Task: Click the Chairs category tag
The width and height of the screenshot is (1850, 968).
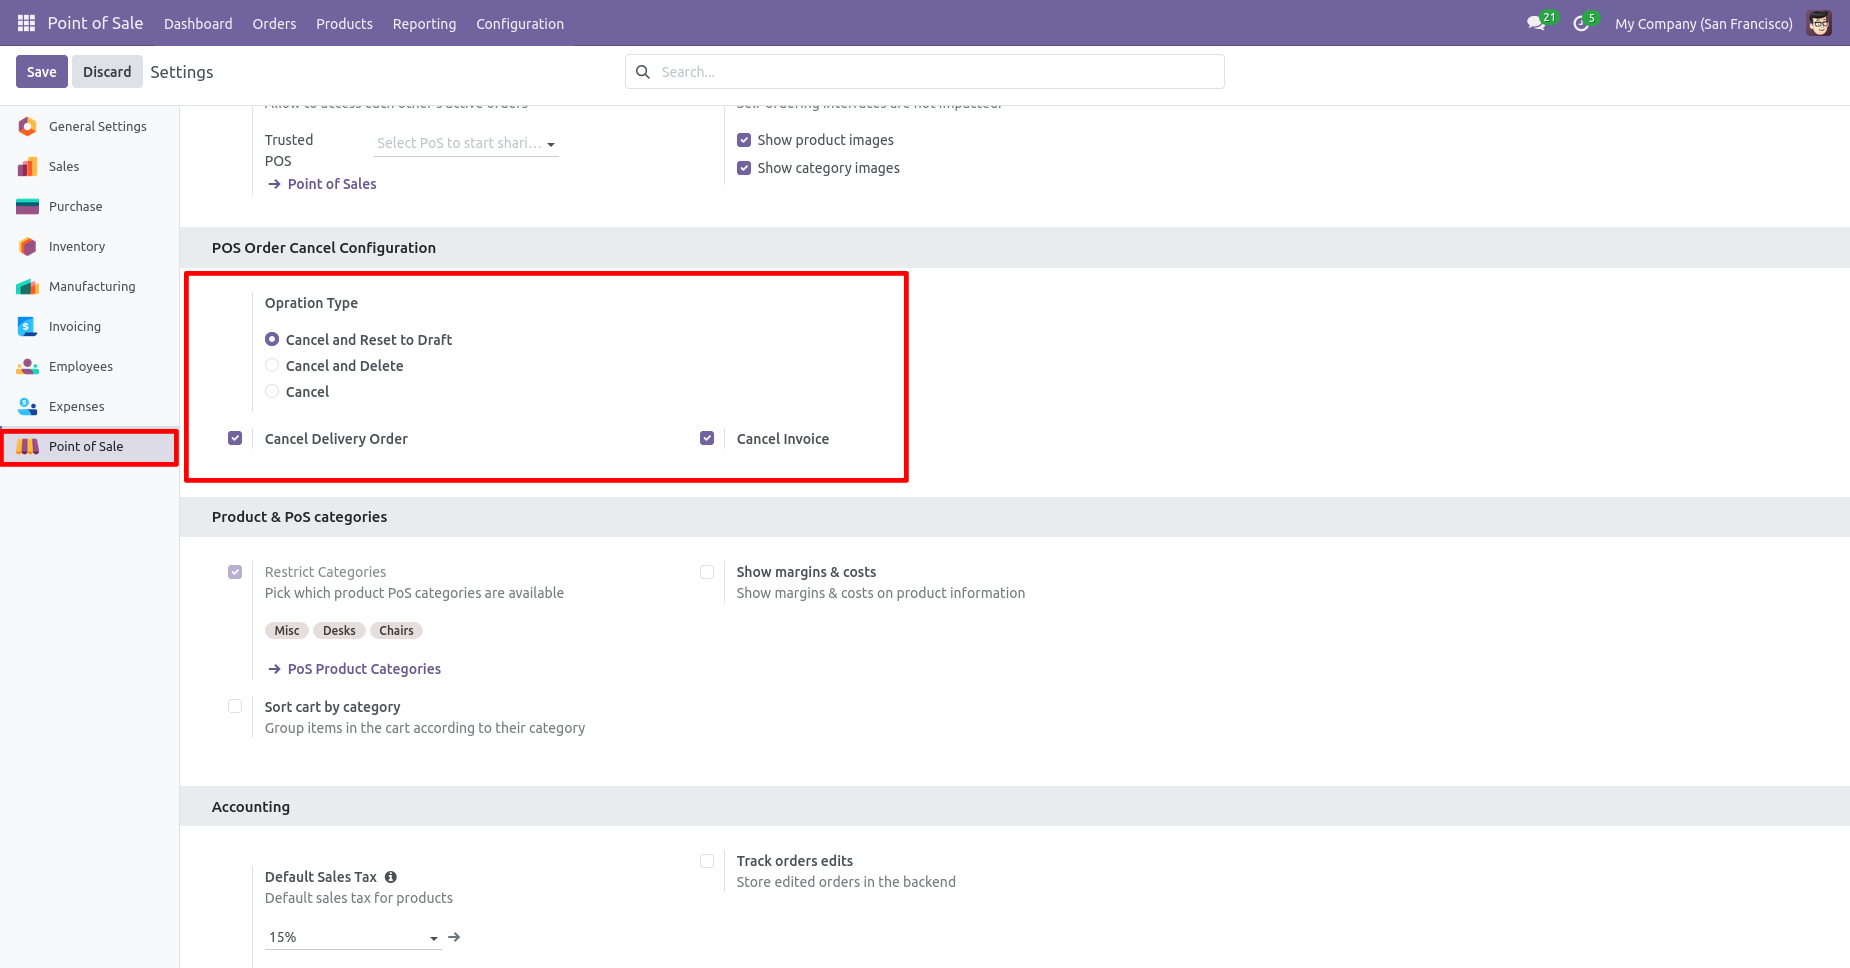Action: coord(396,630)
